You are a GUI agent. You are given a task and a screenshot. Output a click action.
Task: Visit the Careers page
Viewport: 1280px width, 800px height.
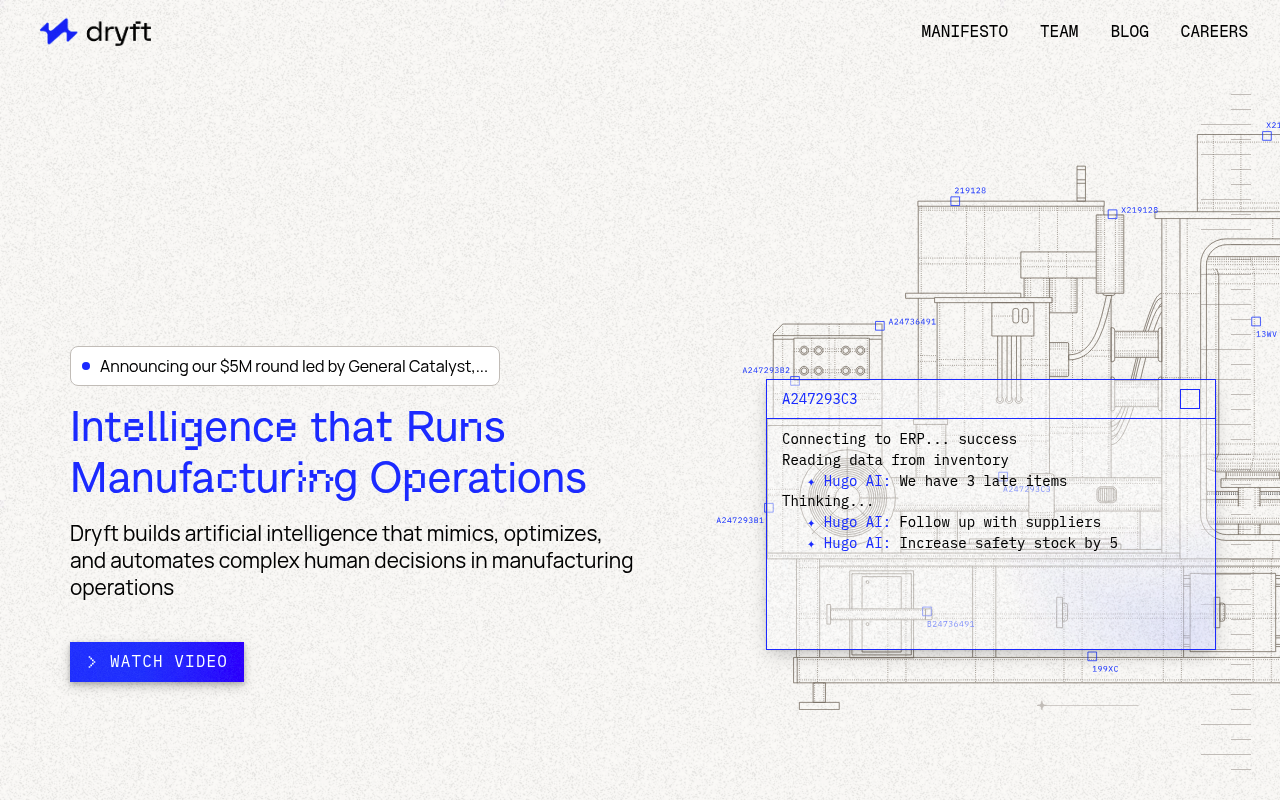[x=1214, y=31]
